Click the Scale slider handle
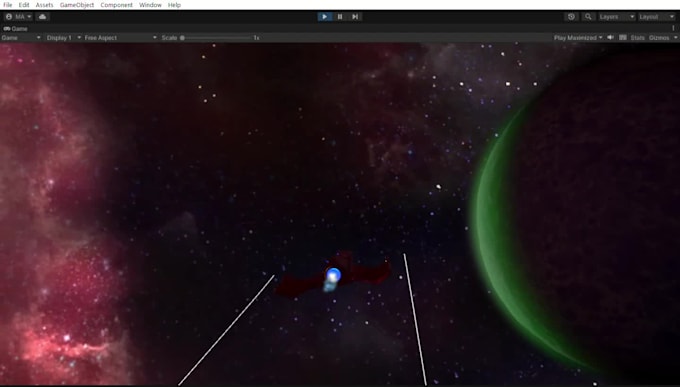The image size is (680, 387). point(183,38)
